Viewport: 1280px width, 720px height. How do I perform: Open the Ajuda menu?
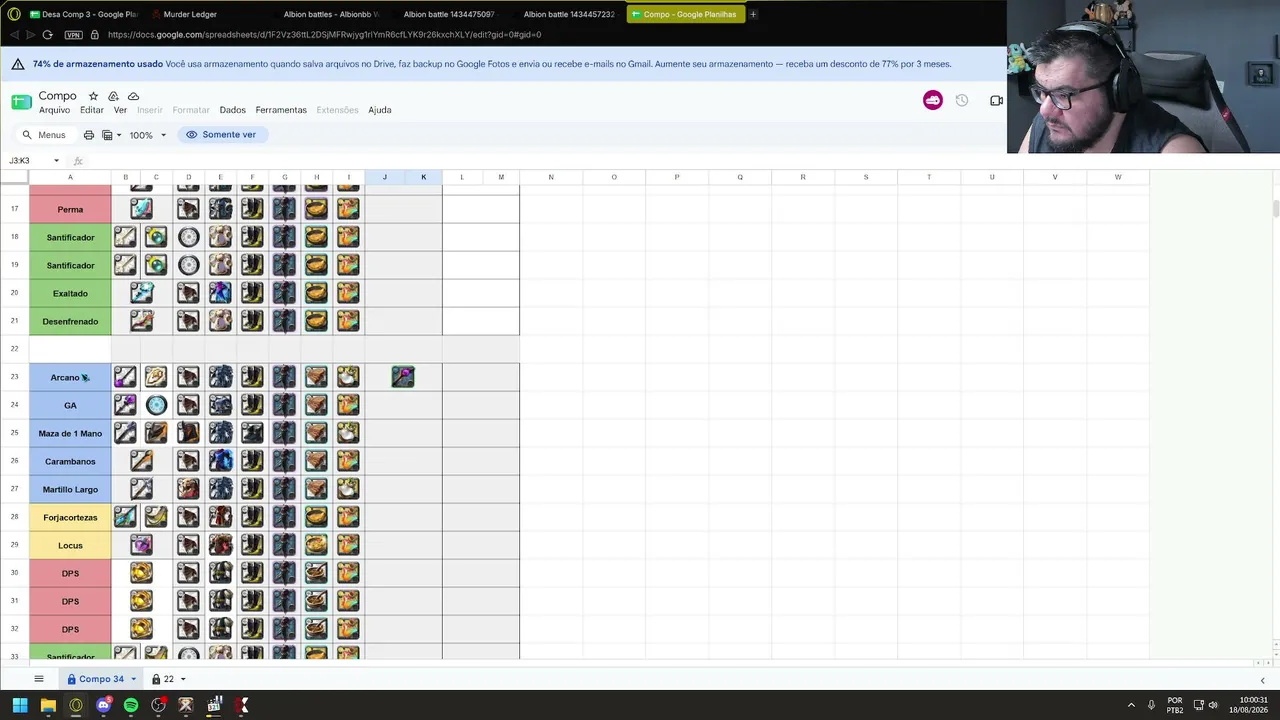(380, 110)
